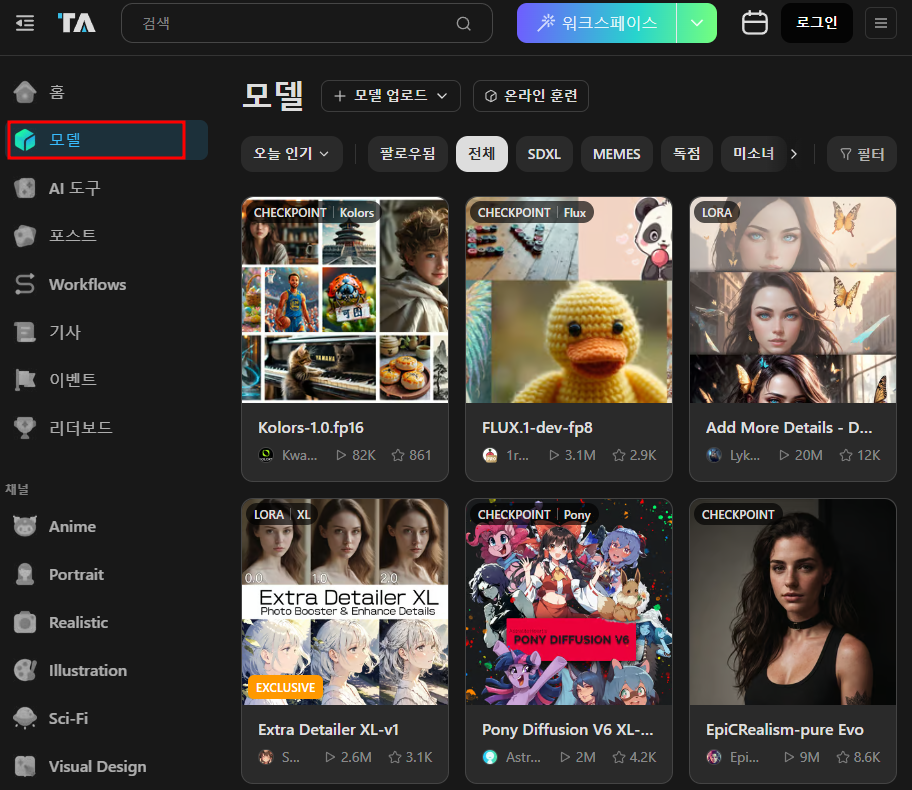Click author avatar on Add More Details card
Viewport: 912px width, 790px height.
tap(714, 455)
